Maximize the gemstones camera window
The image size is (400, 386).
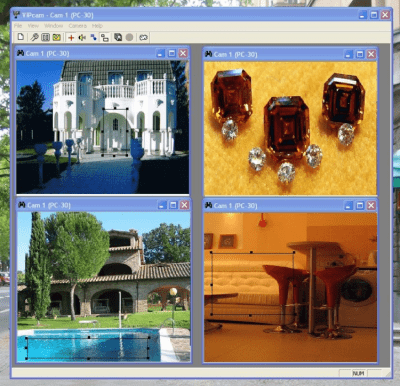tap(360, 54)
